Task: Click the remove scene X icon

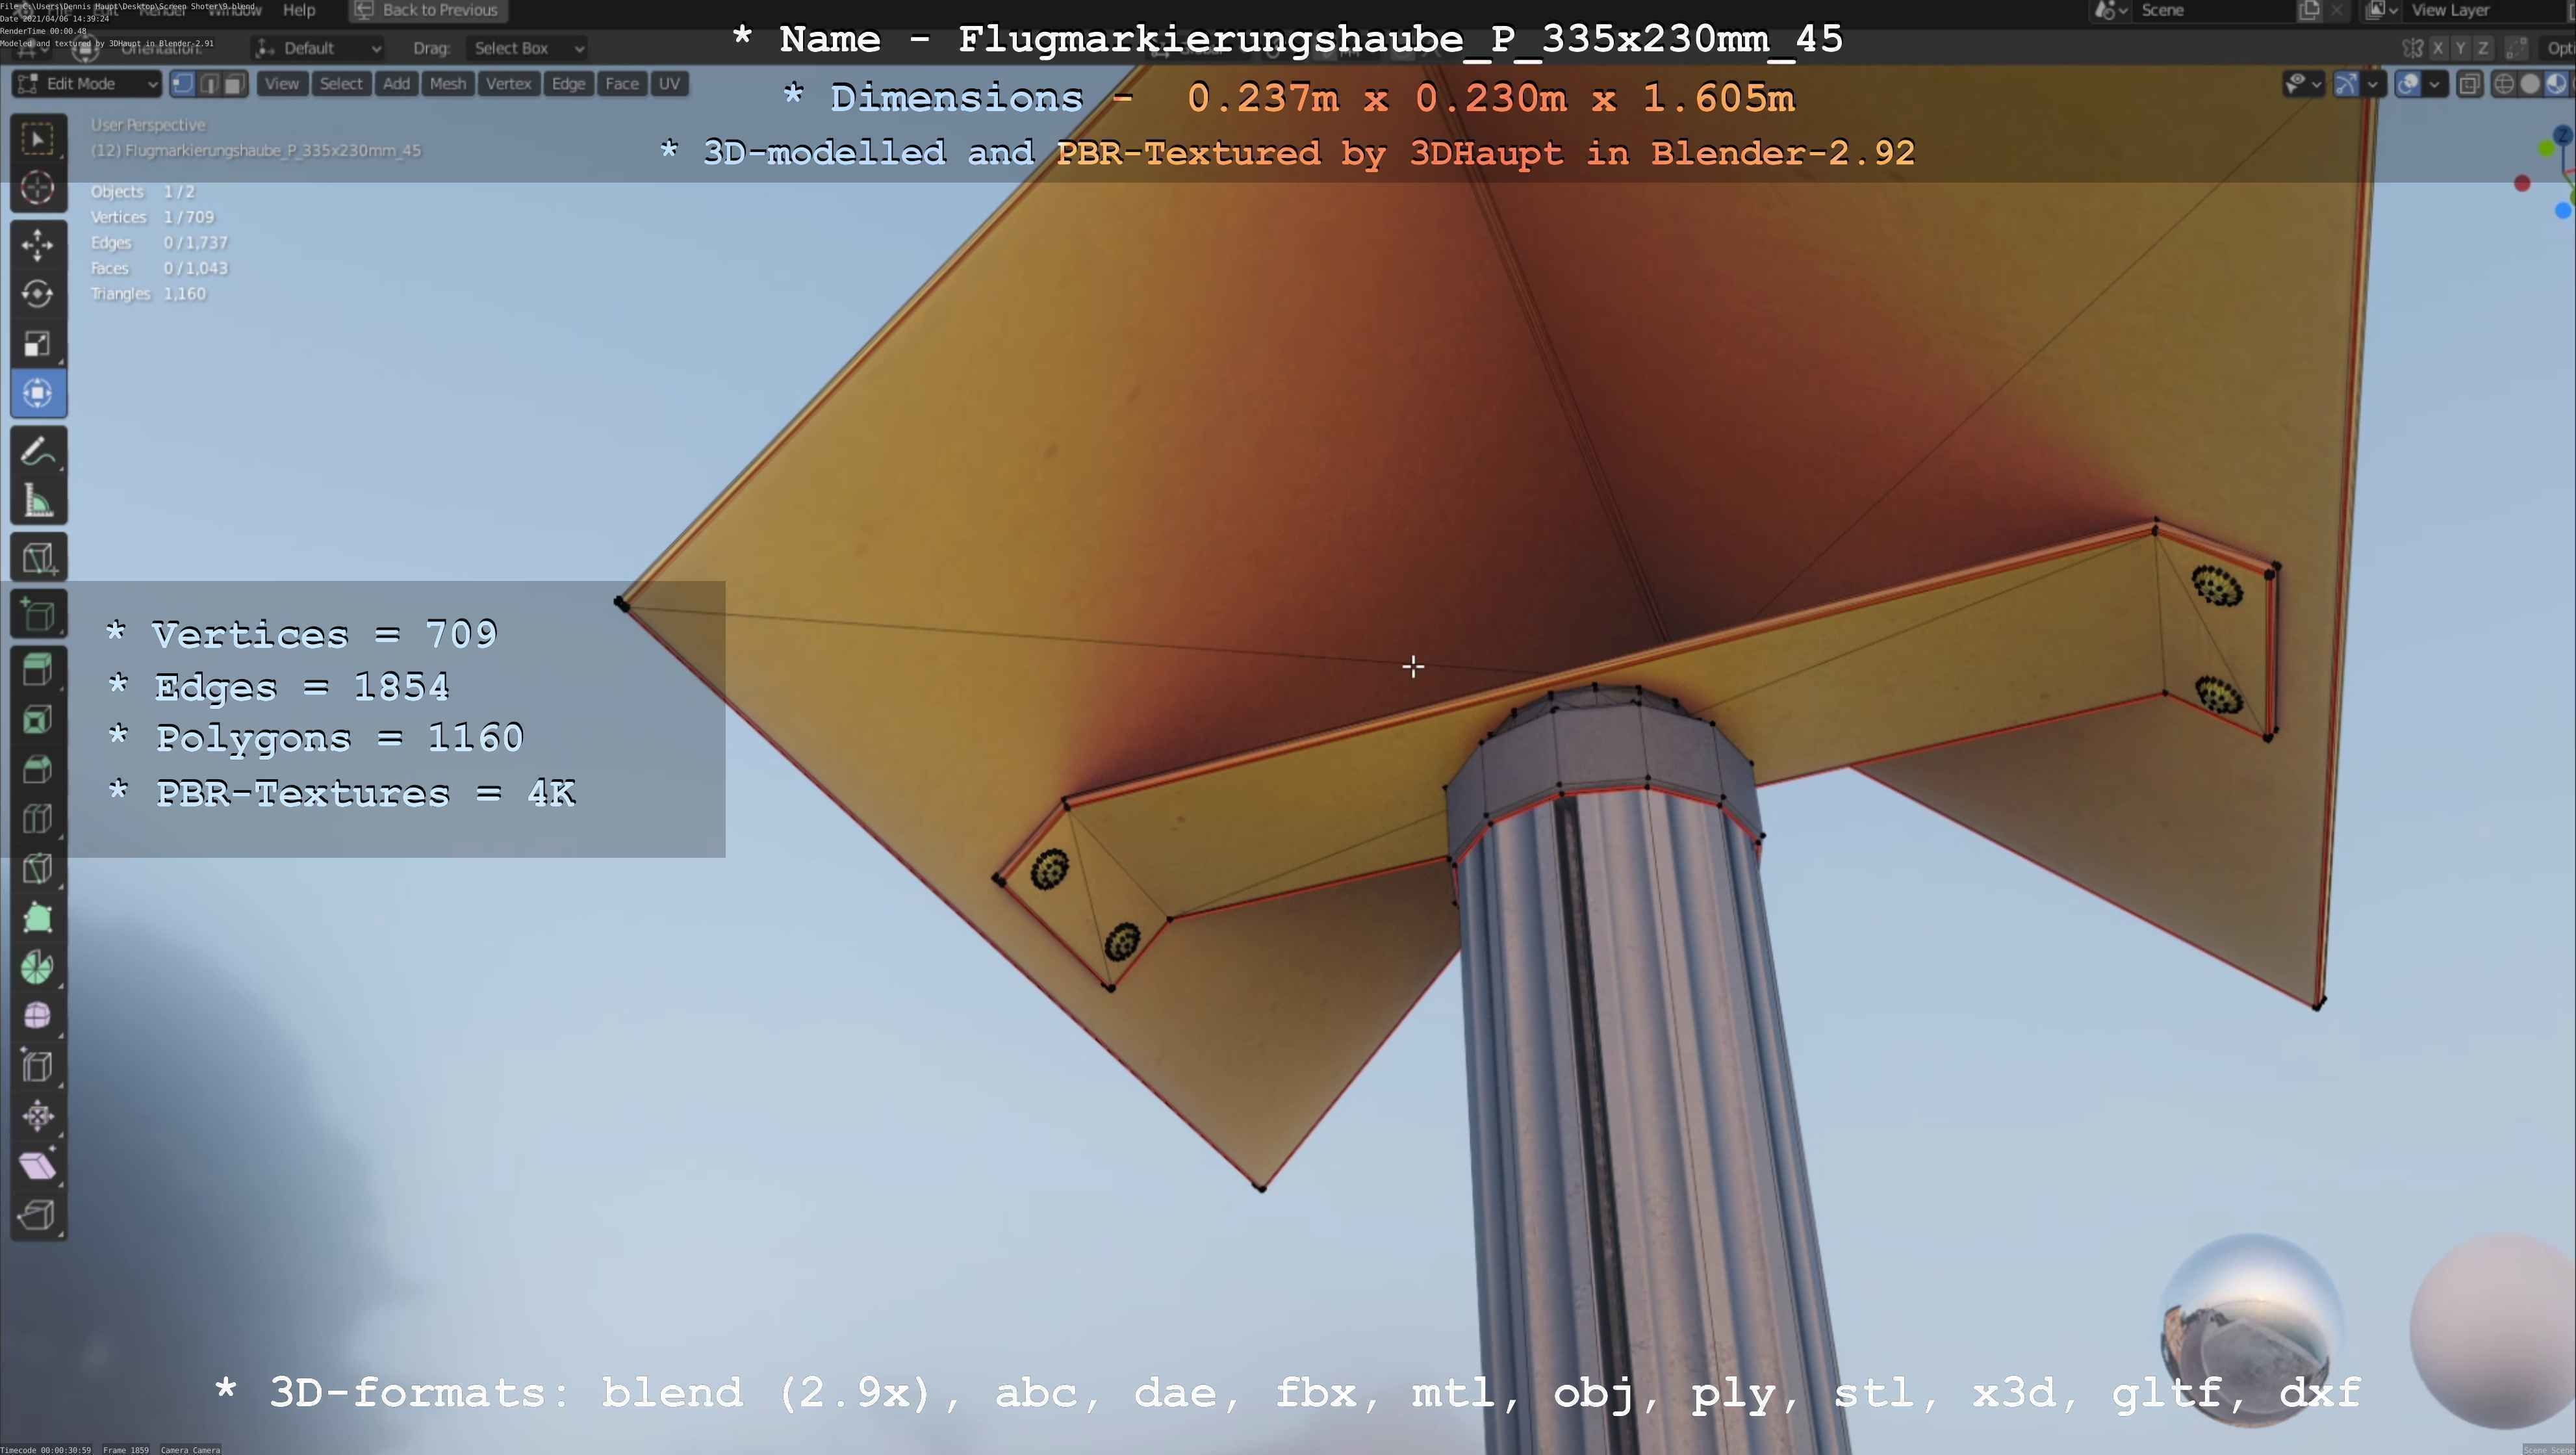Action: point(2337,10)
